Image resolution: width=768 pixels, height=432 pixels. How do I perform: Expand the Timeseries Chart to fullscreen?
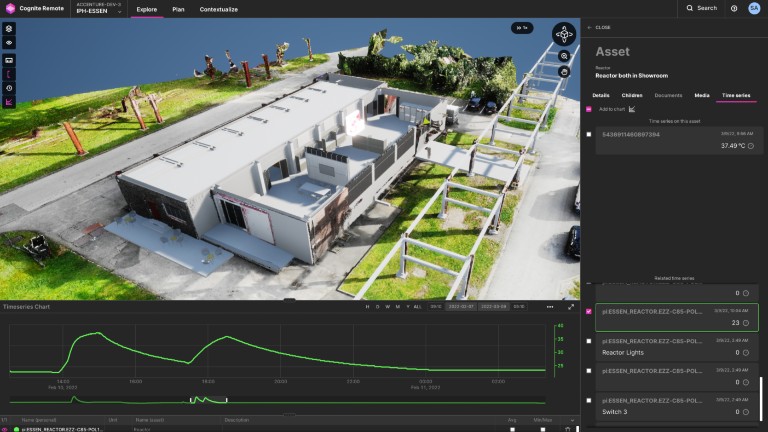571,307
